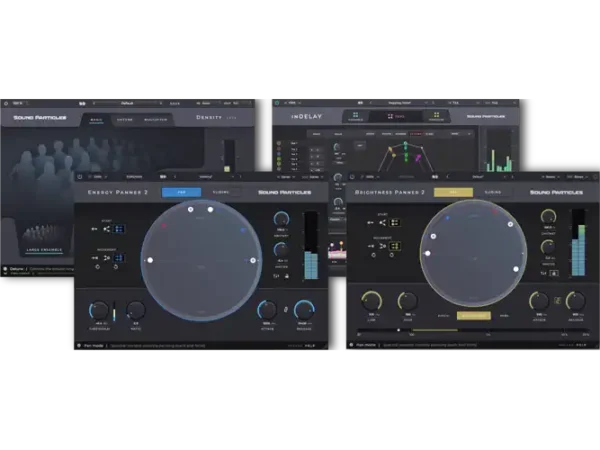Screen dimensions: 600x450
Task: Click the Attack knob in Energy Panner
Action: pos(267,310)
